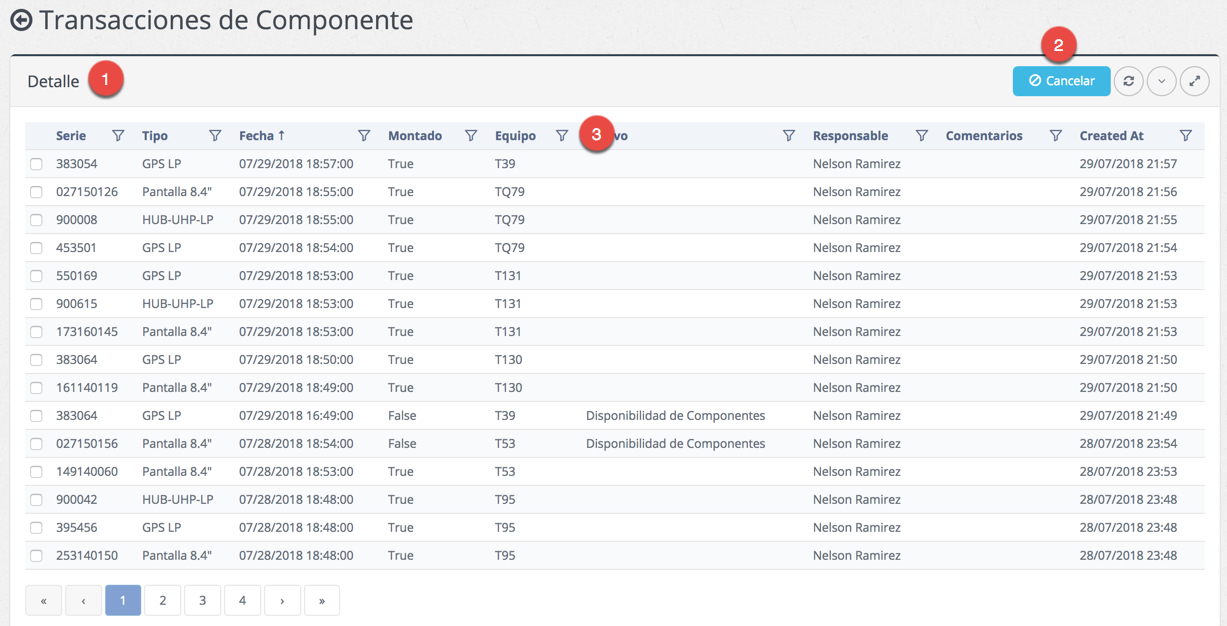
Task: Check the row with serie 149140060
Action: [36, 472]
